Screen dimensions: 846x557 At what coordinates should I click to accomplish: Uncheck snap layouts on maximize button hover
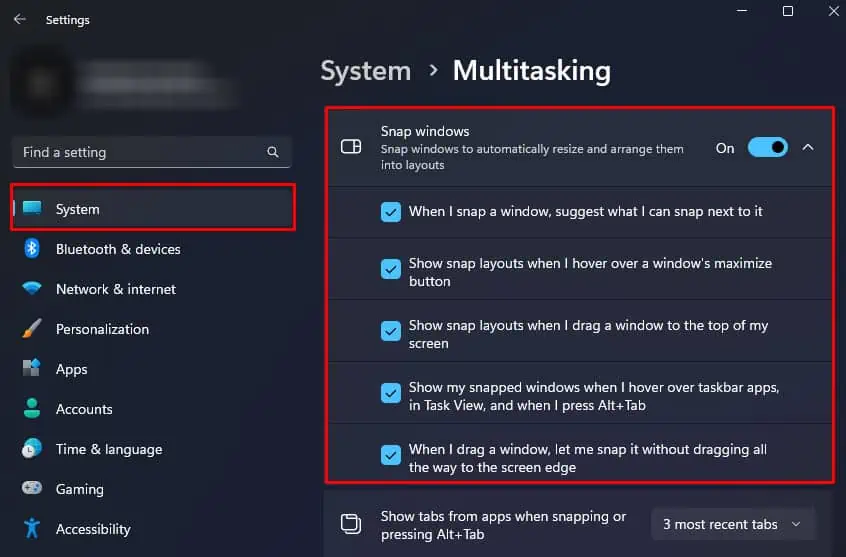point(391,269)
